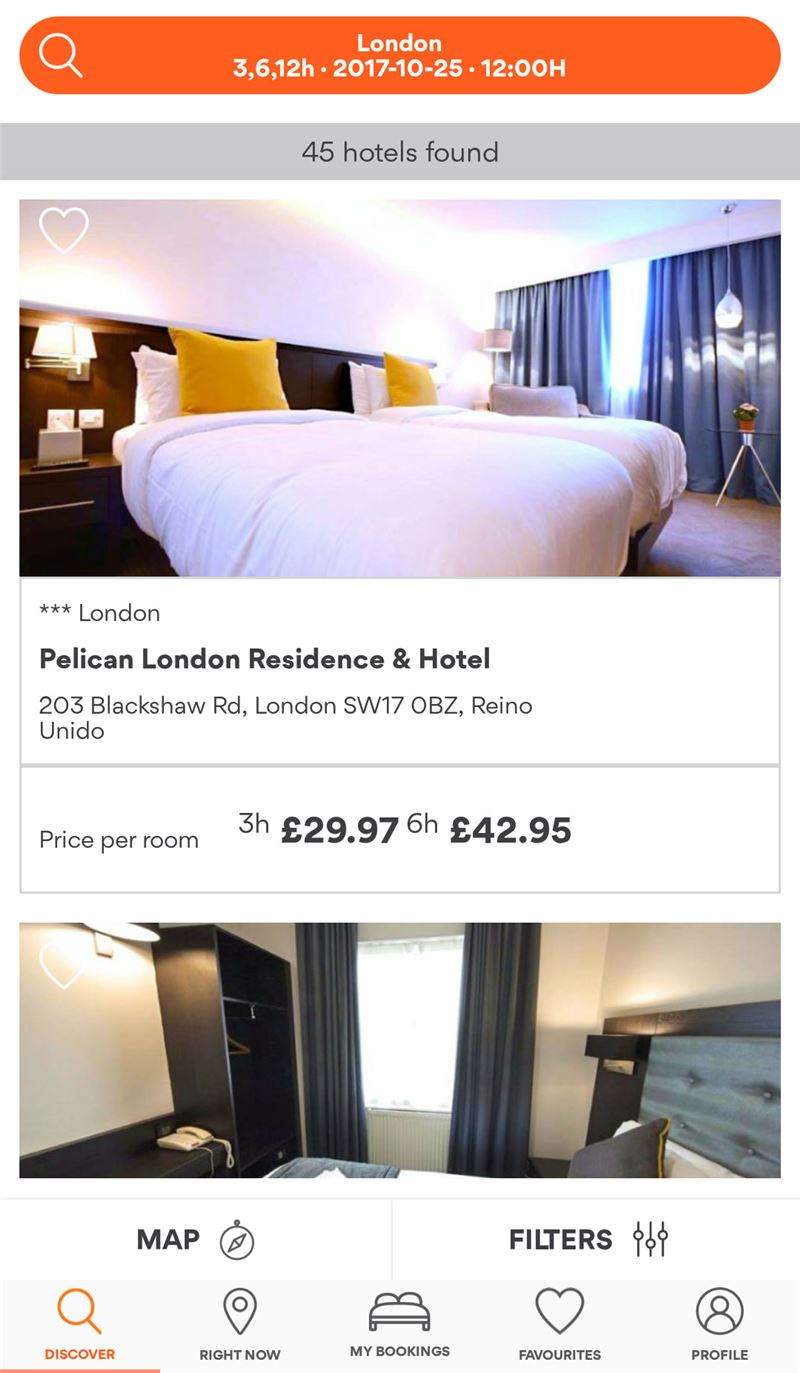Select the 6h £42.95 price option
The height and width of the screenshot is (1373, 800).
tap(489, 829)
